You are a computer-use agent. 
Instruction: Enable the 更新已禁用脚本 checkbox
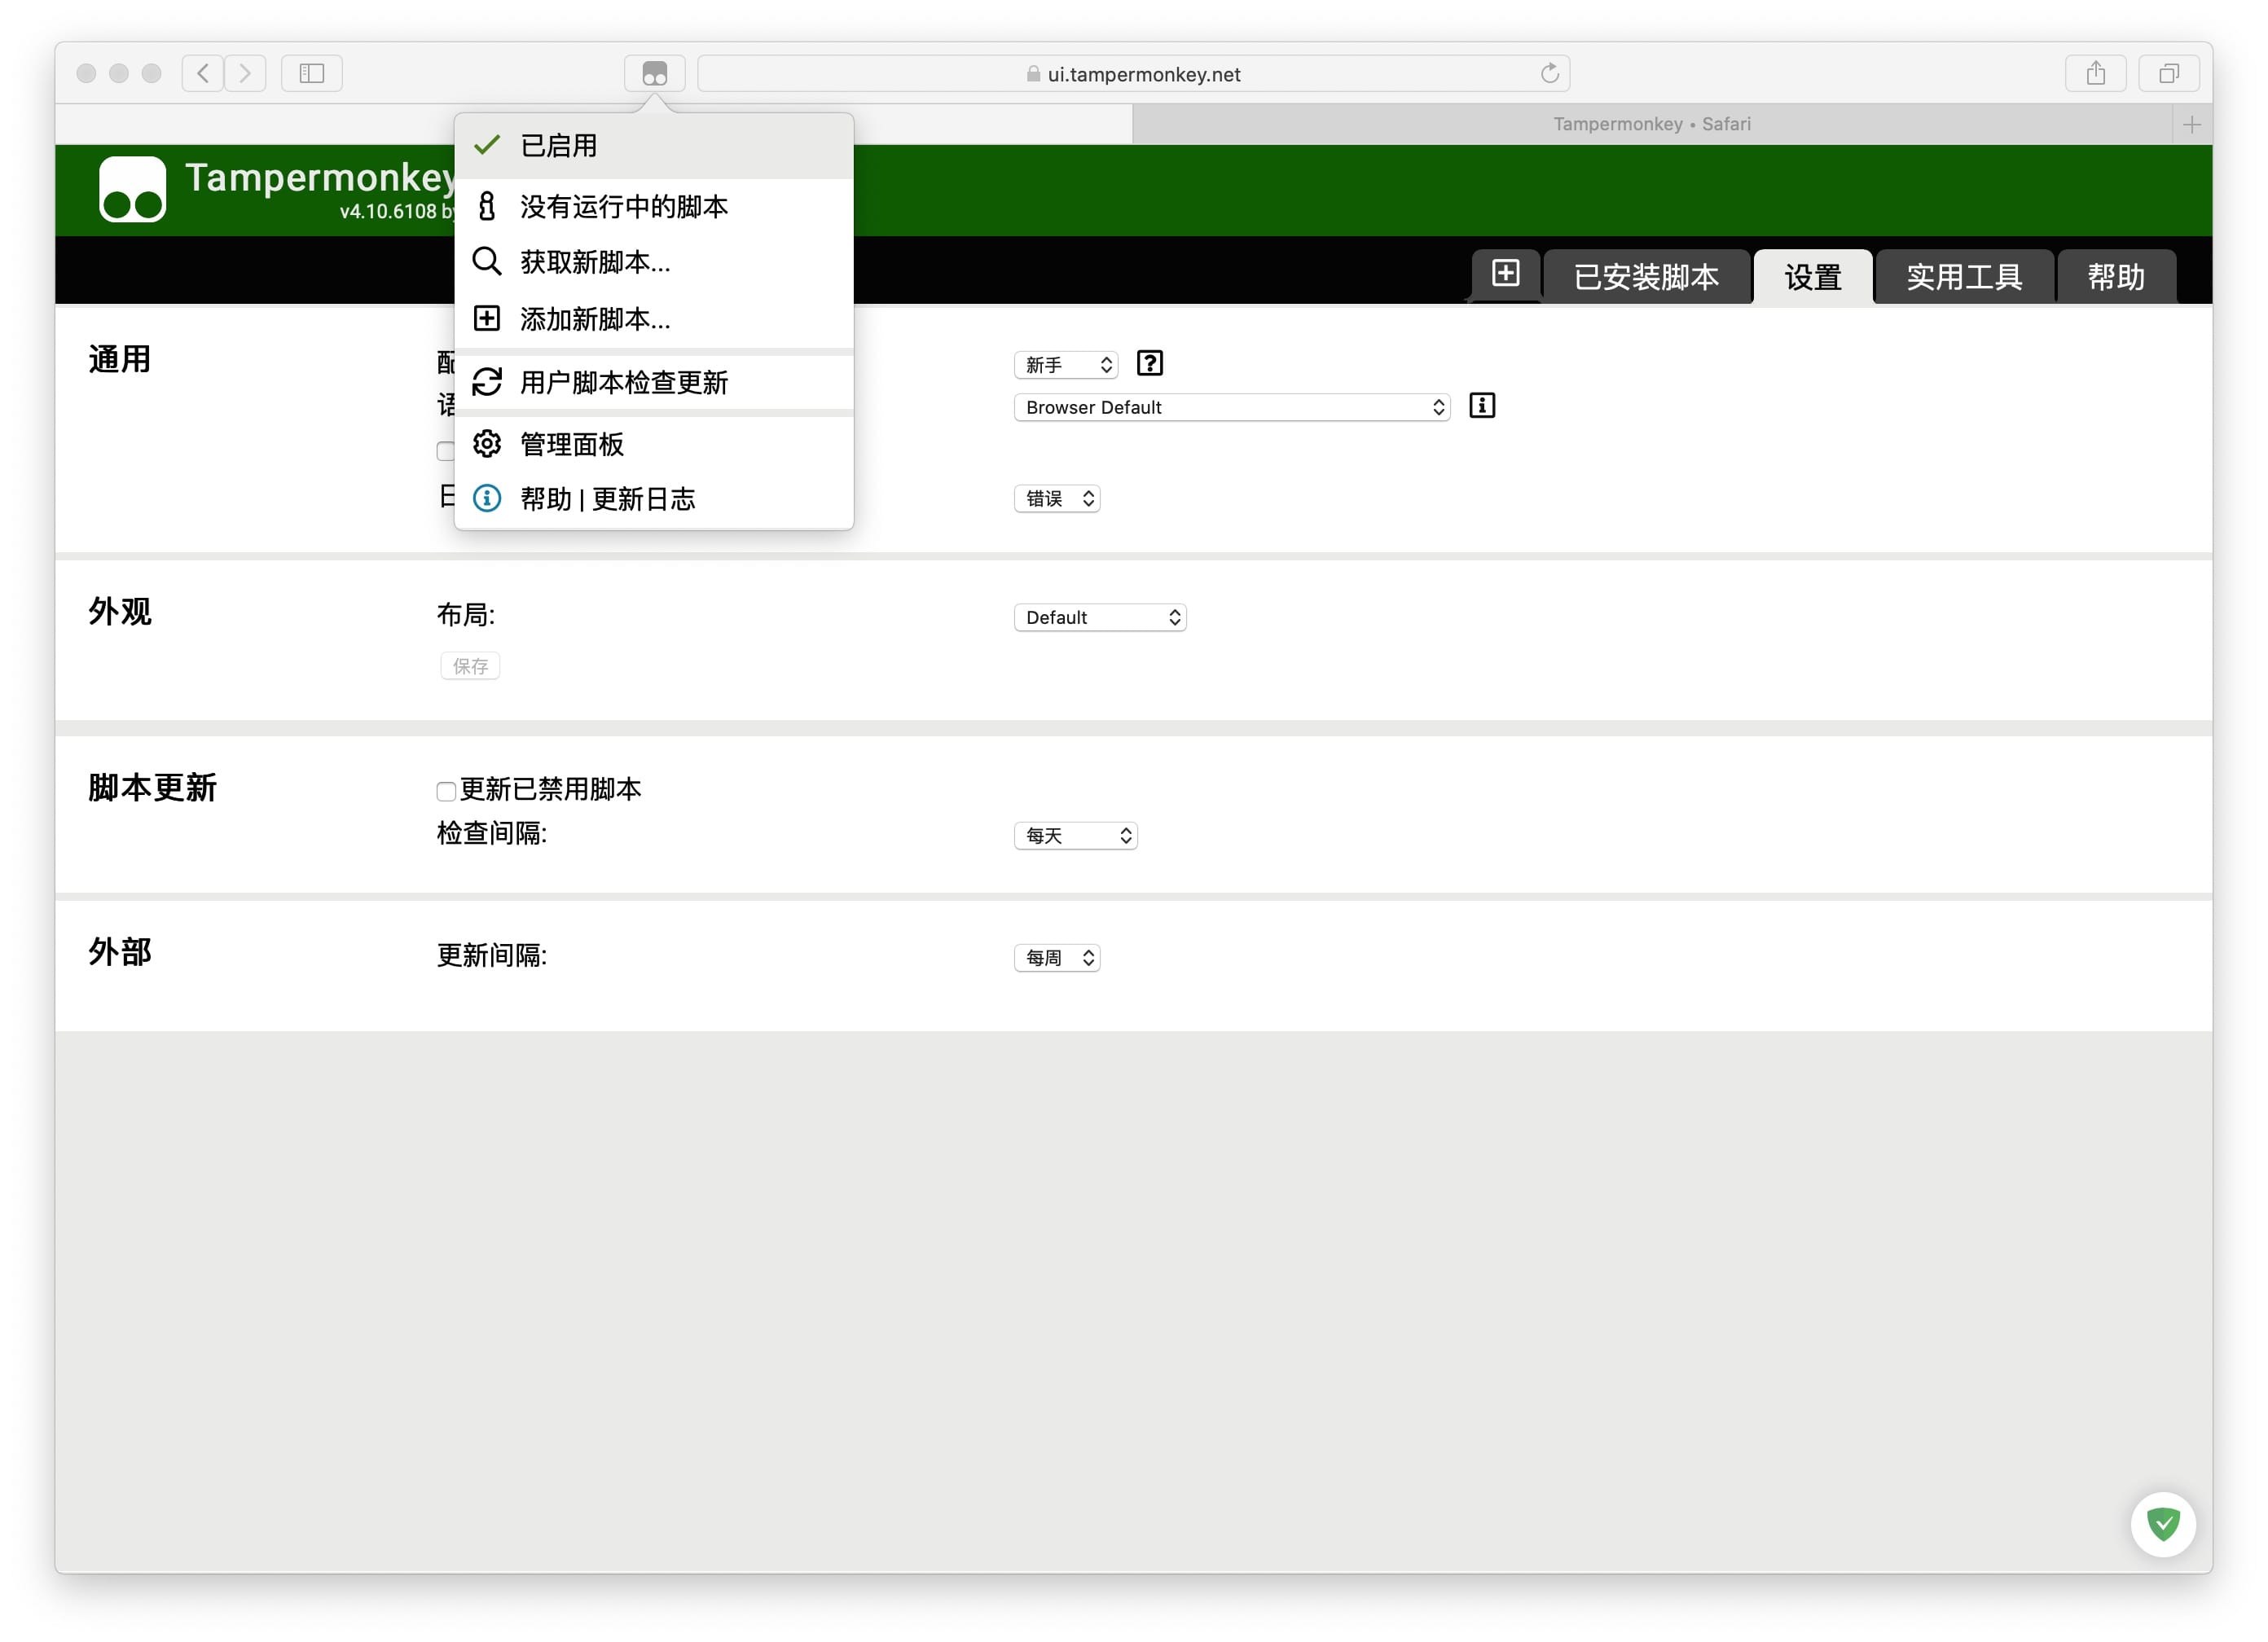[446, 791]
